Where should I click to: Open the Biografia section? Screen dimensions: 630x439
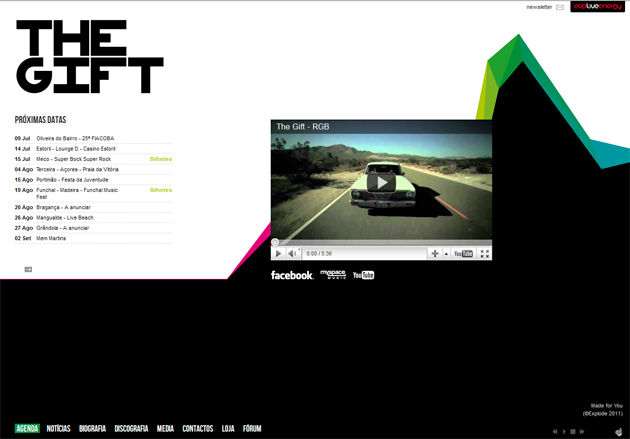click(92, 429)
